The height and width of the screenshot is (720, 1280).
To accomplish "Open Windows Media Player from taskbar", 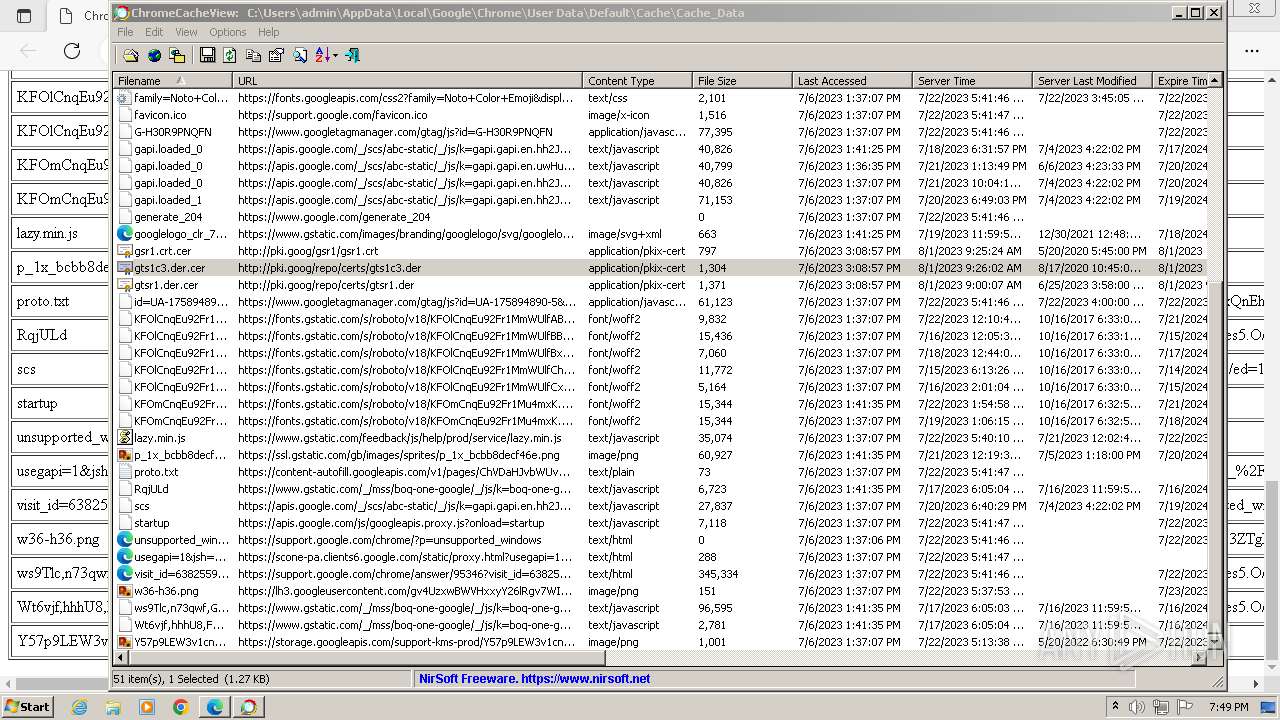I will [x=147, y=707].
